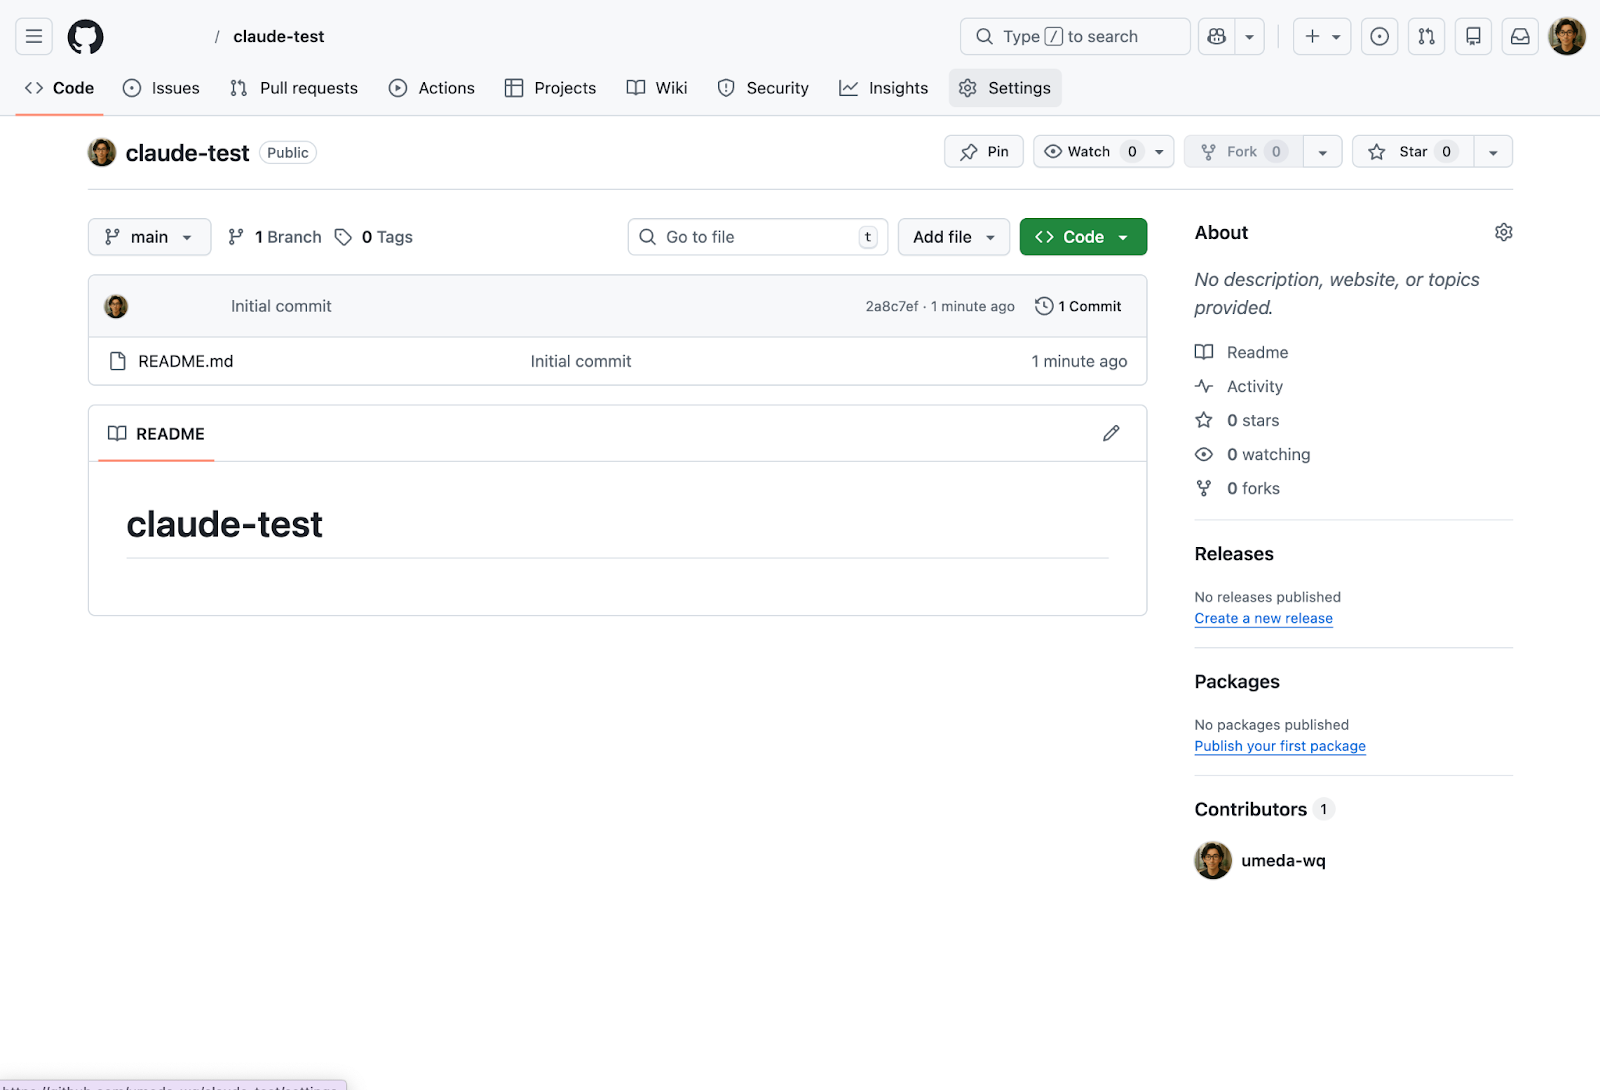Open the hamburger navigation menu

pos(34,37)
